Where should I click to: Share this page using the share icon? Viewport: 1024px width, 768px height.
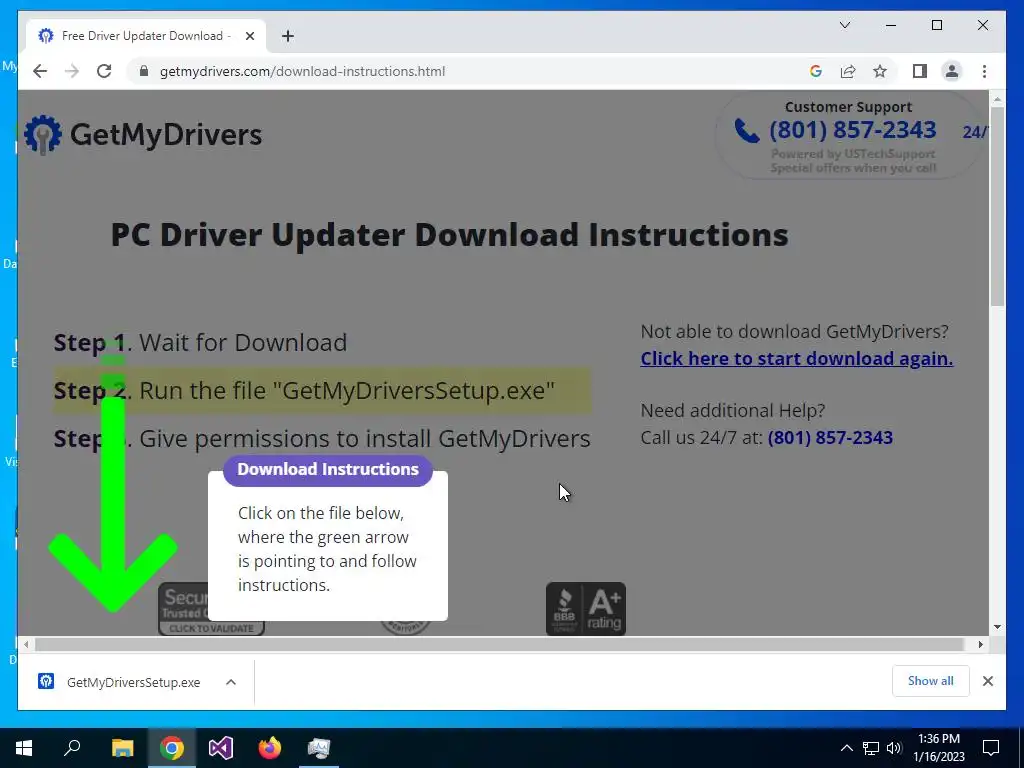[848, 71]
